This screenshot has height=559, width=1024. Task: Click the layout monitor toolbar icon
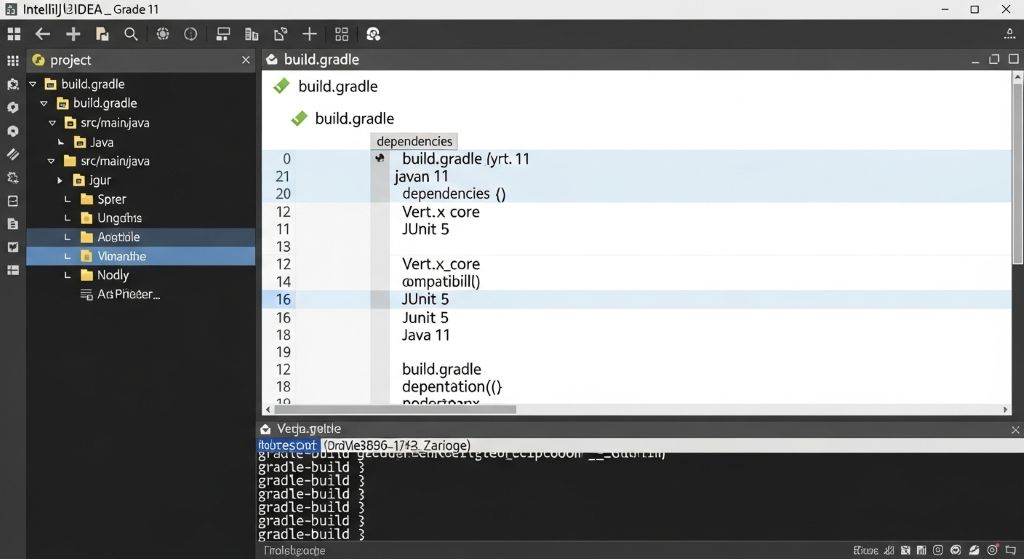click(223, 34)
